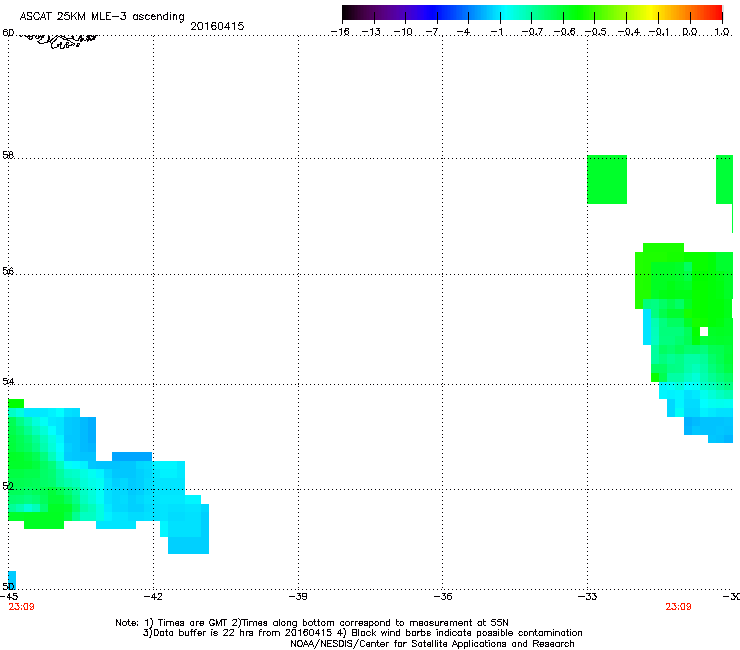The height and width of the screenshot is (650, 740).
Task: Click the latitude label 50
Action: coord(8,586)
